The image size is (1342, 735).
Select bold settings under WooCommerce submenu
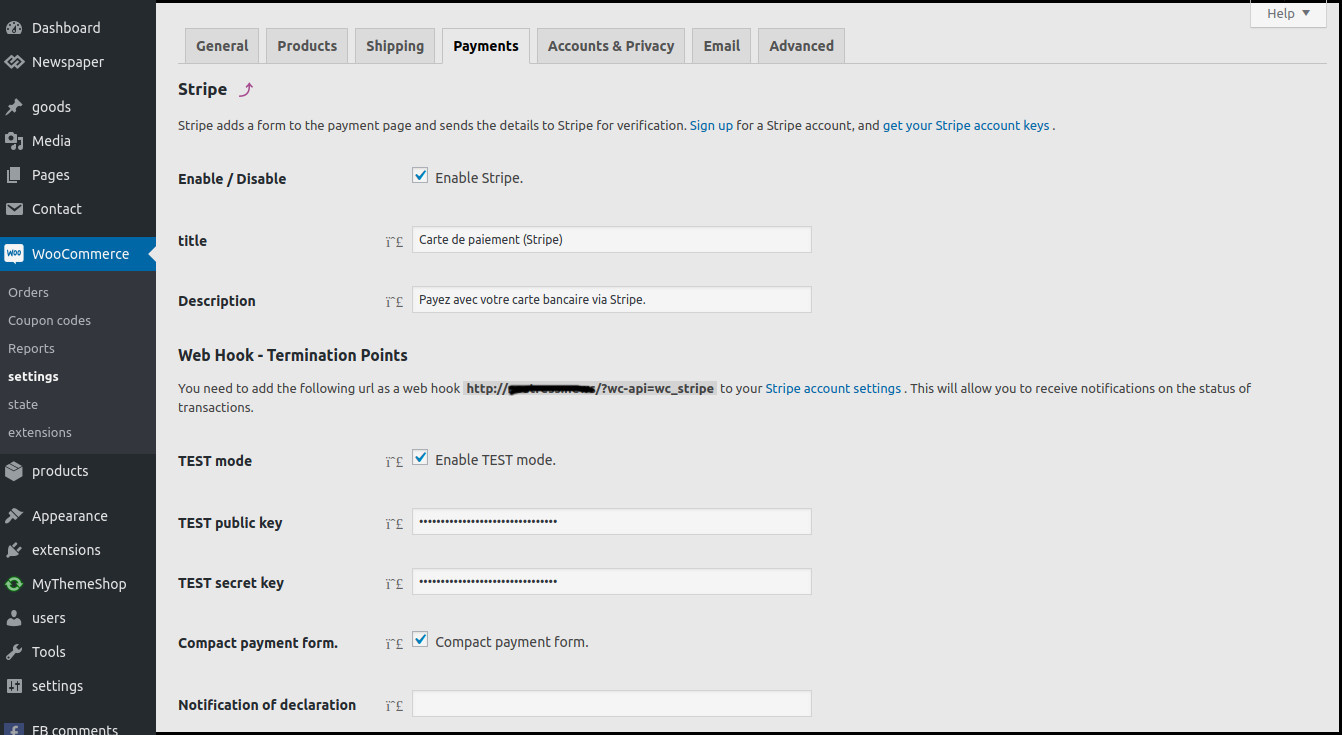pos(33,376)
